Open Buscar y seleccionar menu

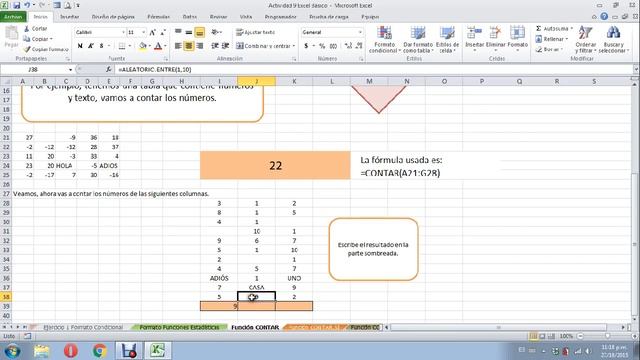[x=613, y=39]
